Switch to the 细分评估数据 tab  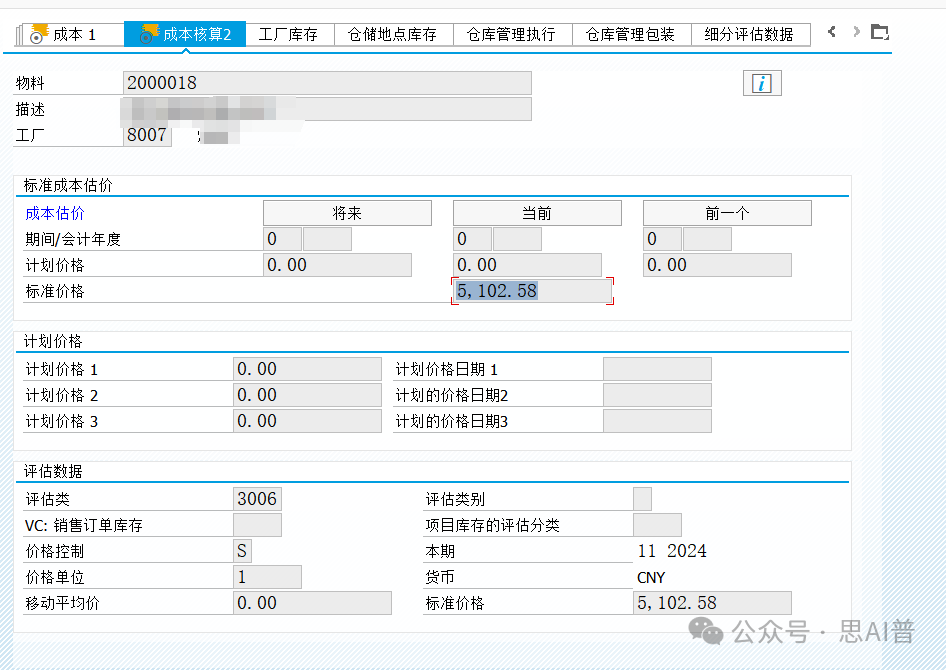click(x=749, y=34)
